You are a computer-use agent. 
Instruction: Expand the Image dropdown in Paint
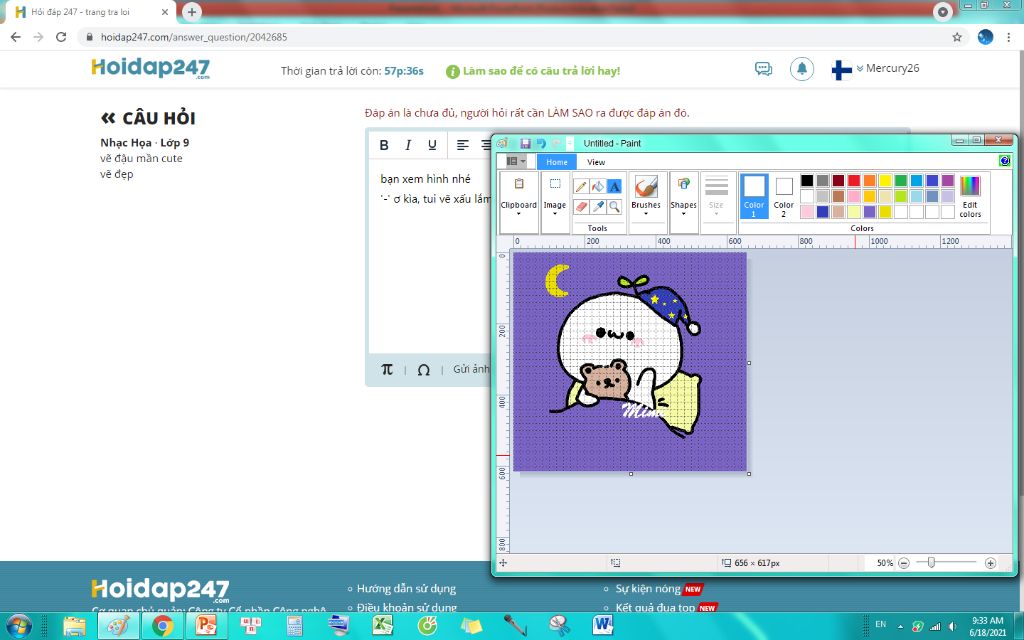coord(554,202)
